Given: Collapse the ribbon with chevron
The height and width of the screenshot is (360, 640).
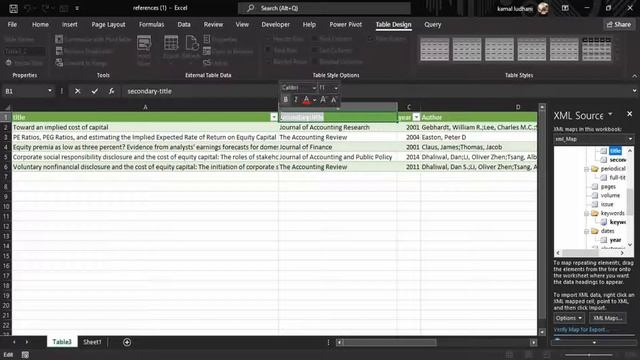Looking at the screenshot, I should point(634,76).
